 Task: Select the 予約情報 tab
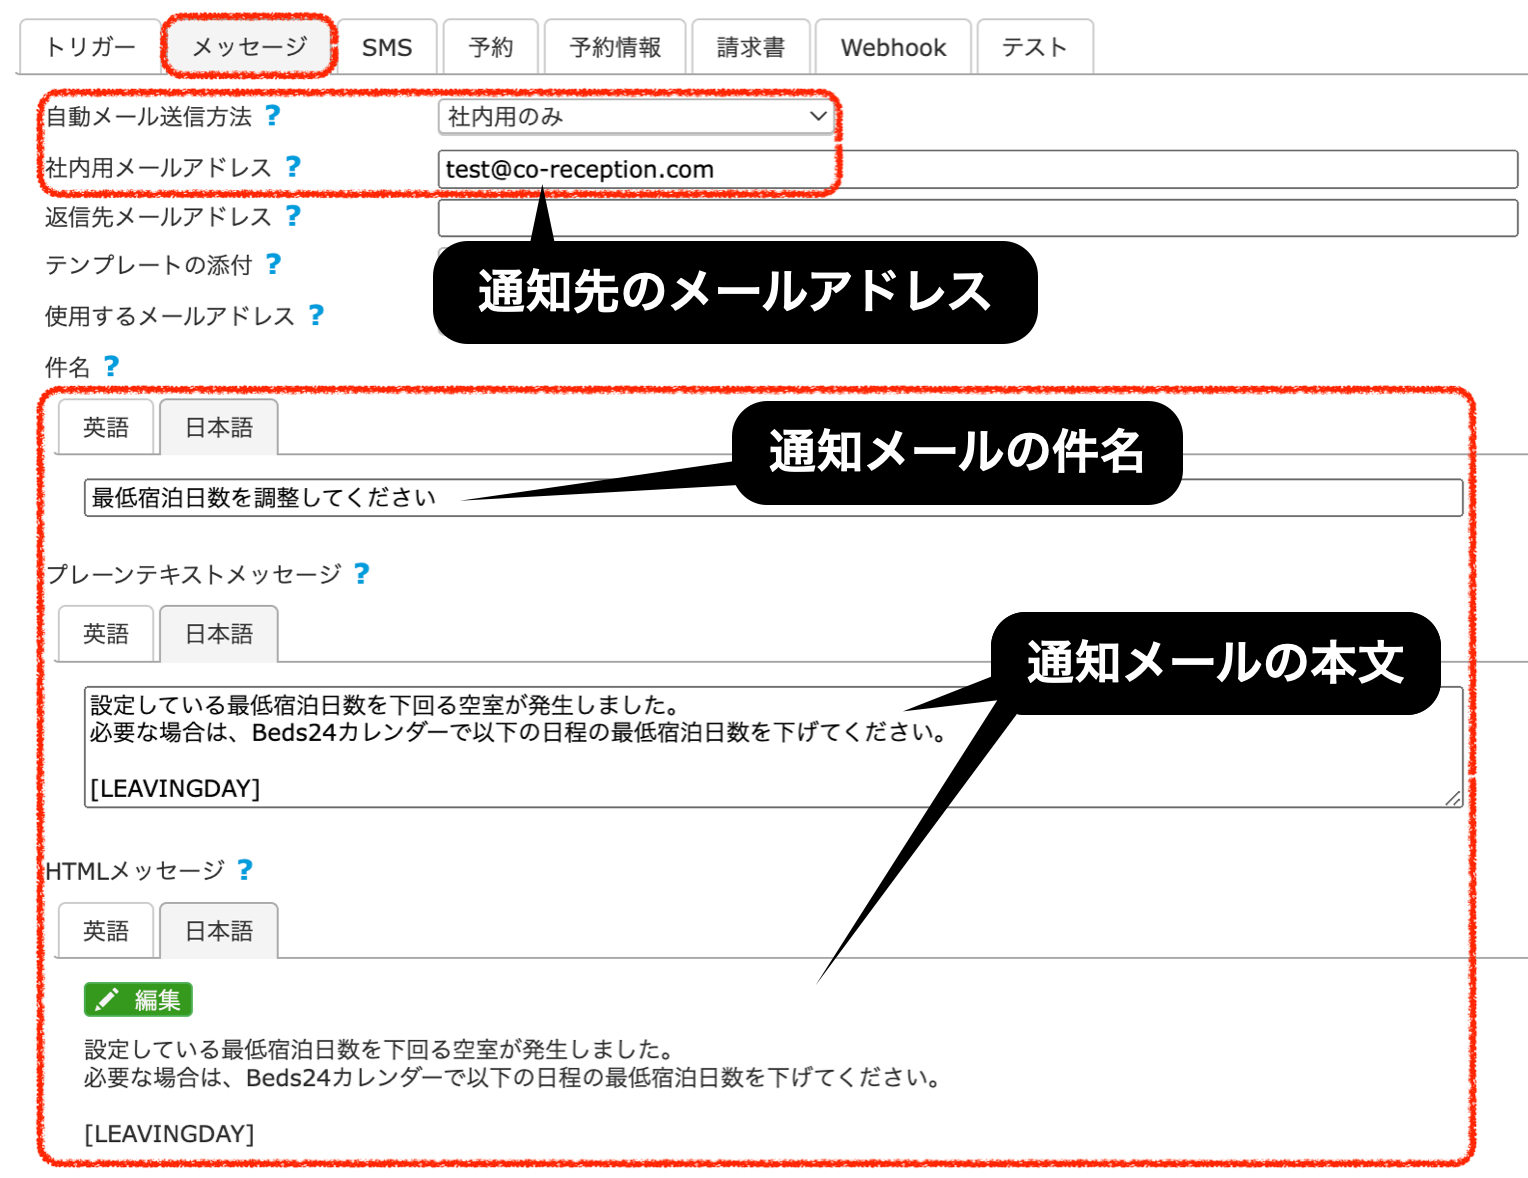[x=615, y=47]
